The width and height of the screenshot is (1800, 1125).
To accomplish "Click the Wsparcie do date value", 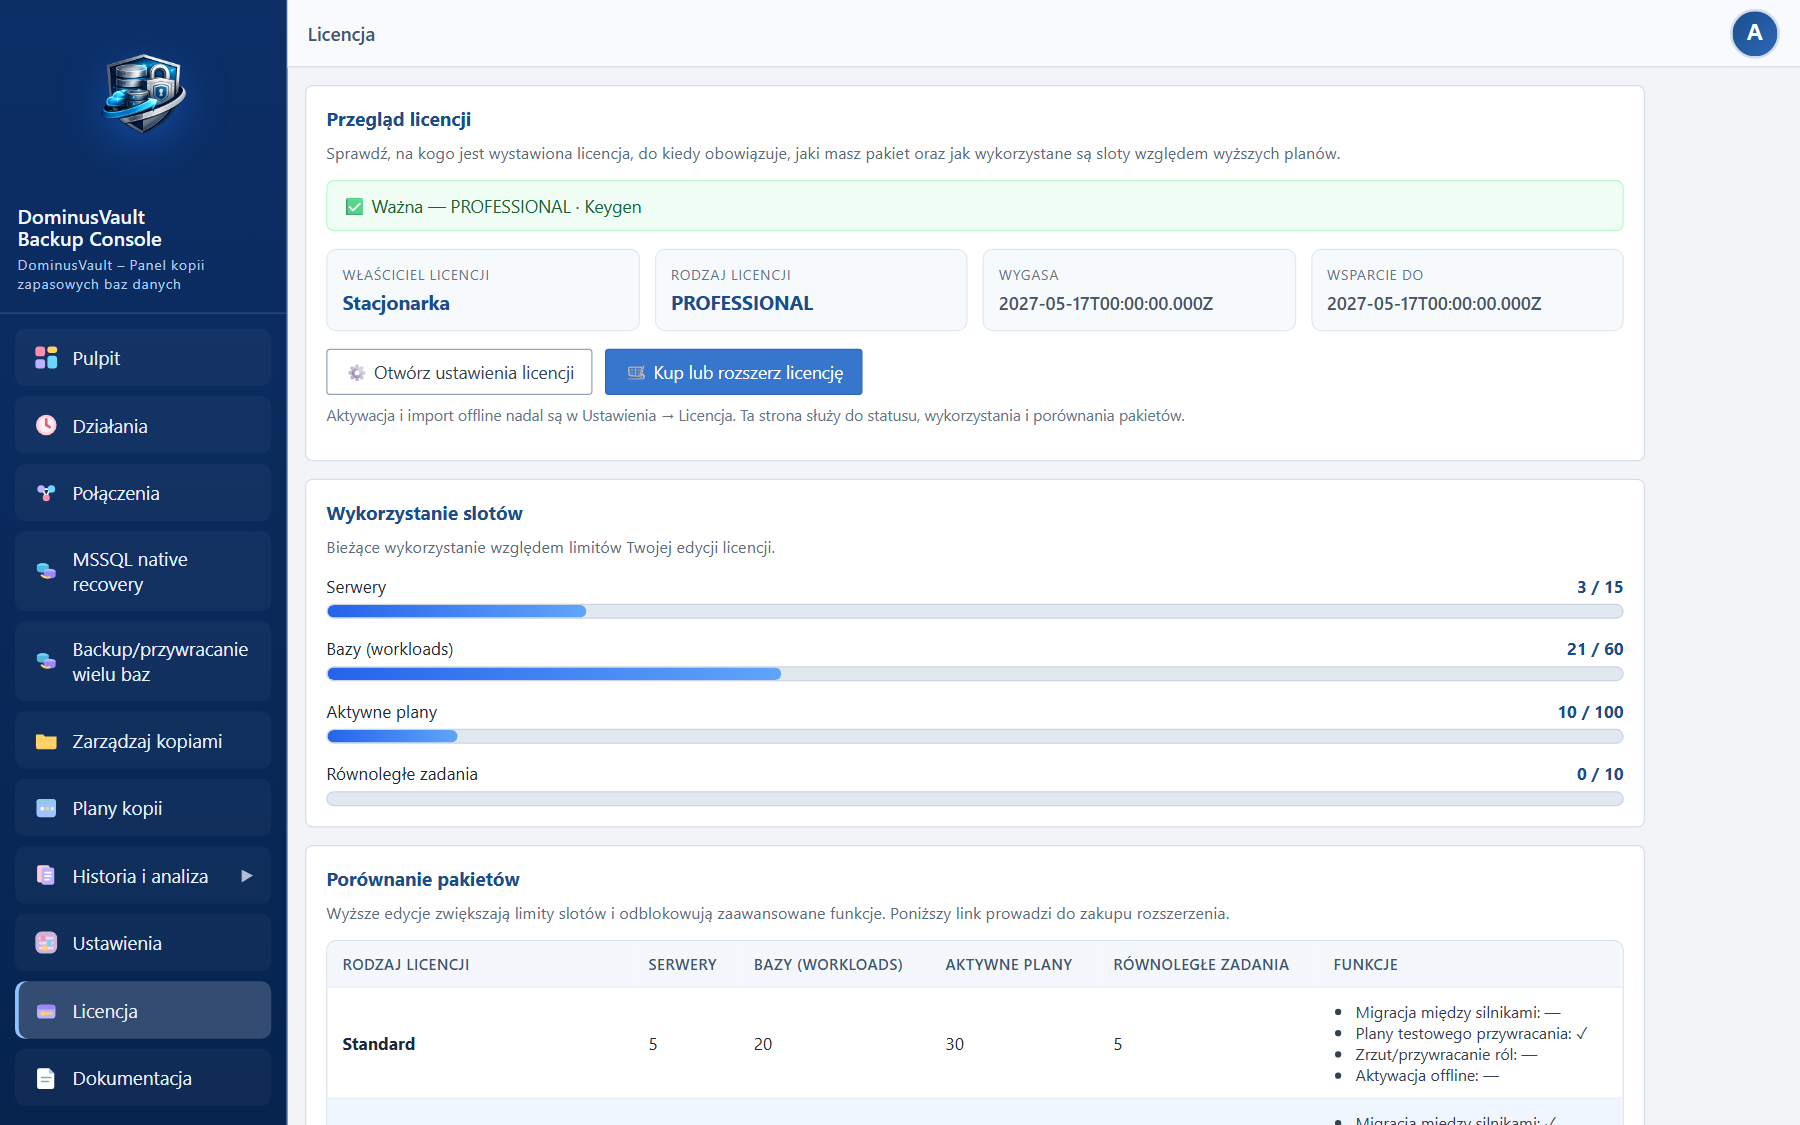I will click(x=1434, y=303).
